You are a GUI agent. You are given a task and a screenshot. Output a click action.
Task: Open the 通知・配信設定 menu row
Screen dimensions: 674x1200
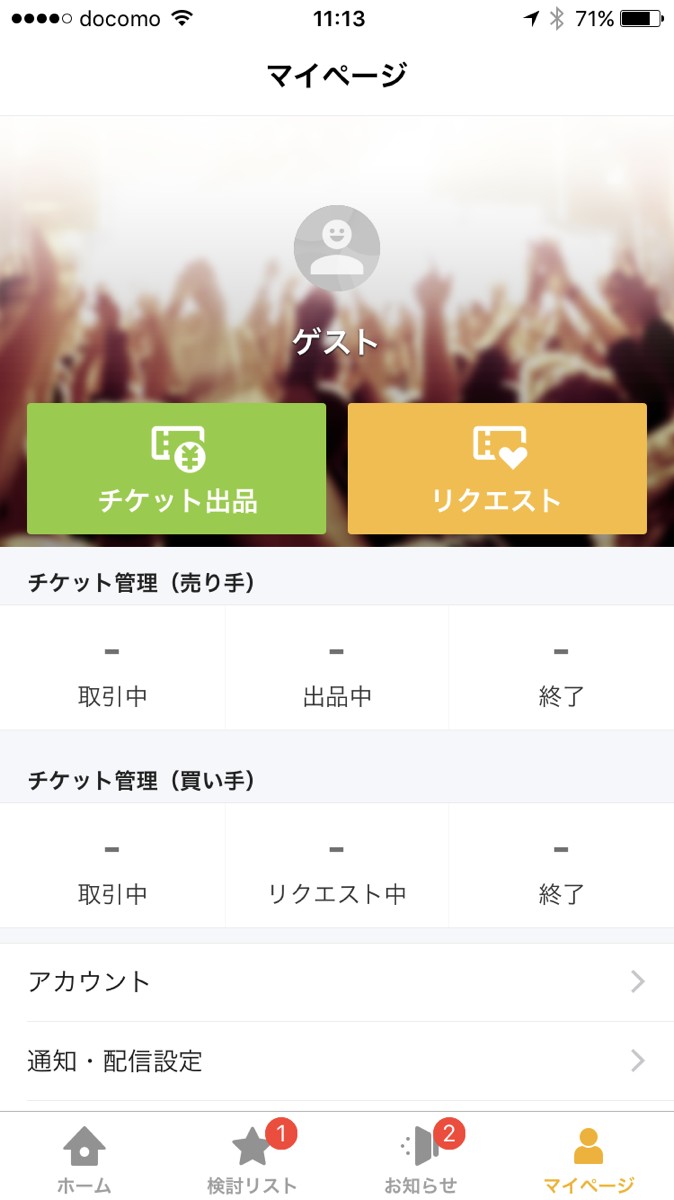(337, 1061)
